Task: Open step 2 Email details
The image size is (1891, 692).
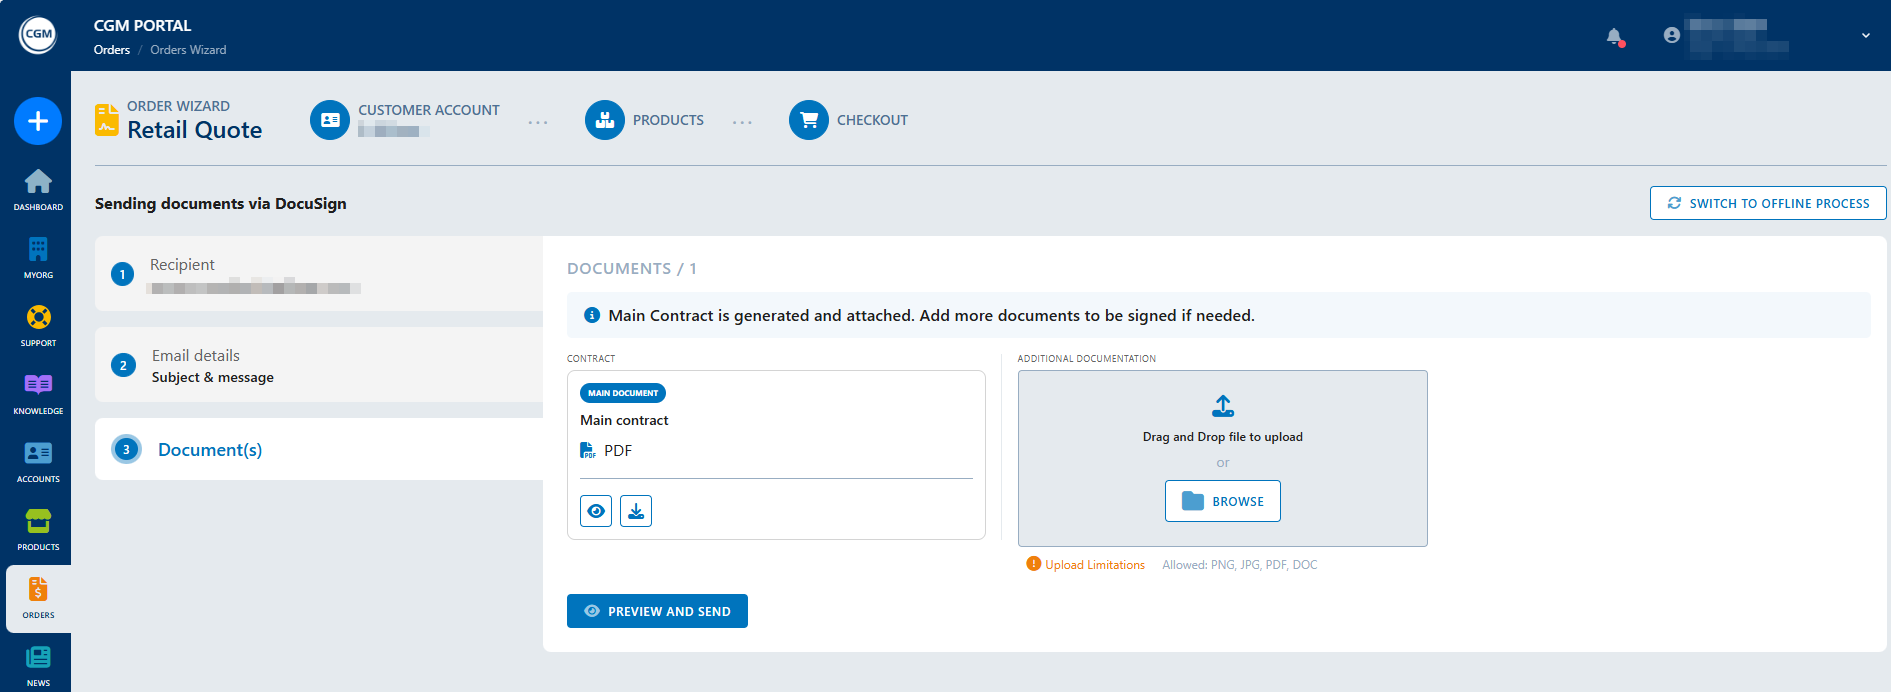Action: point(319,365)
